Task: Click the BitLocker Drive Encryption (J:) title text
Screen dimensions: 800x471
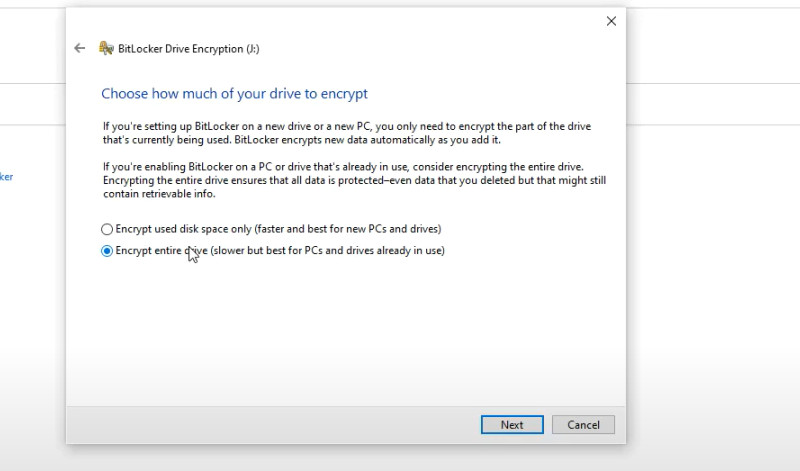Action: (188, 48)
